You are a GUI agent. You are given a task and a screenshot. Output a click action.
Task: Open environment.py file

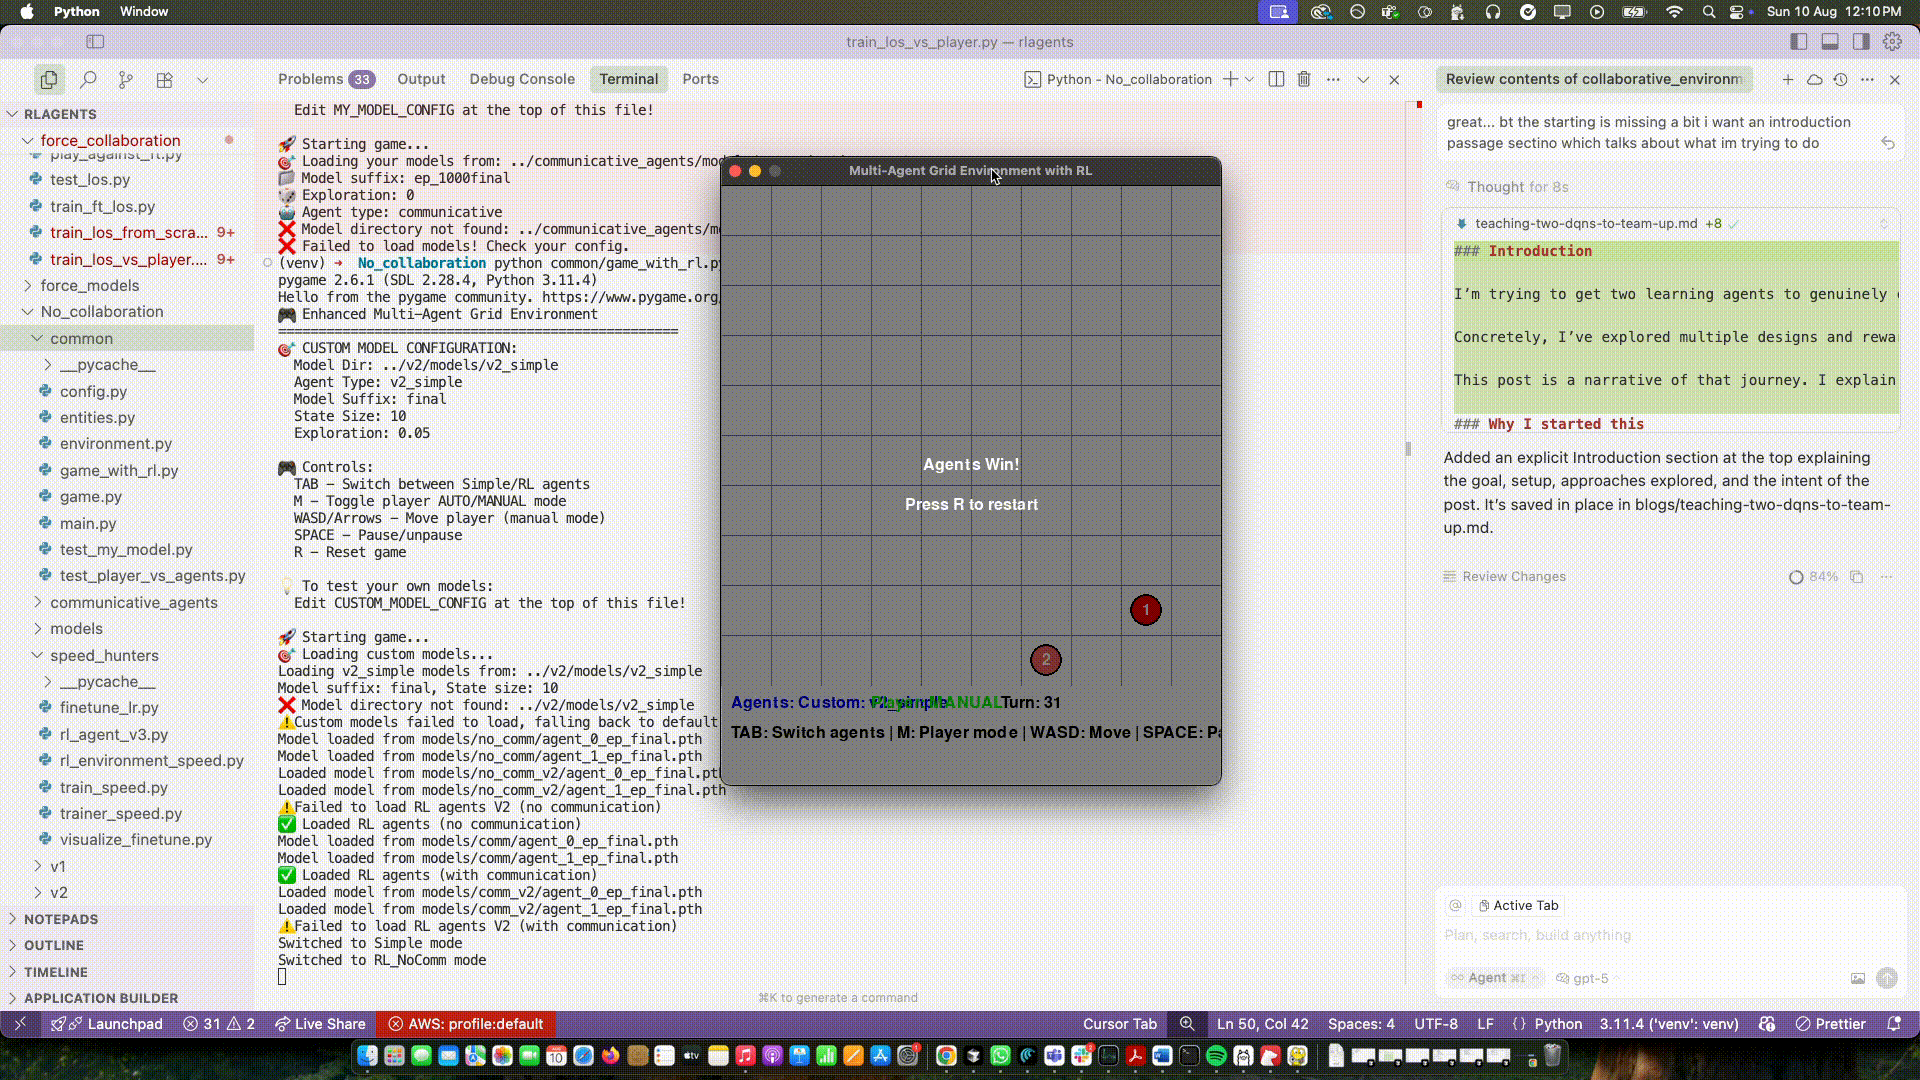pos(115,443)
